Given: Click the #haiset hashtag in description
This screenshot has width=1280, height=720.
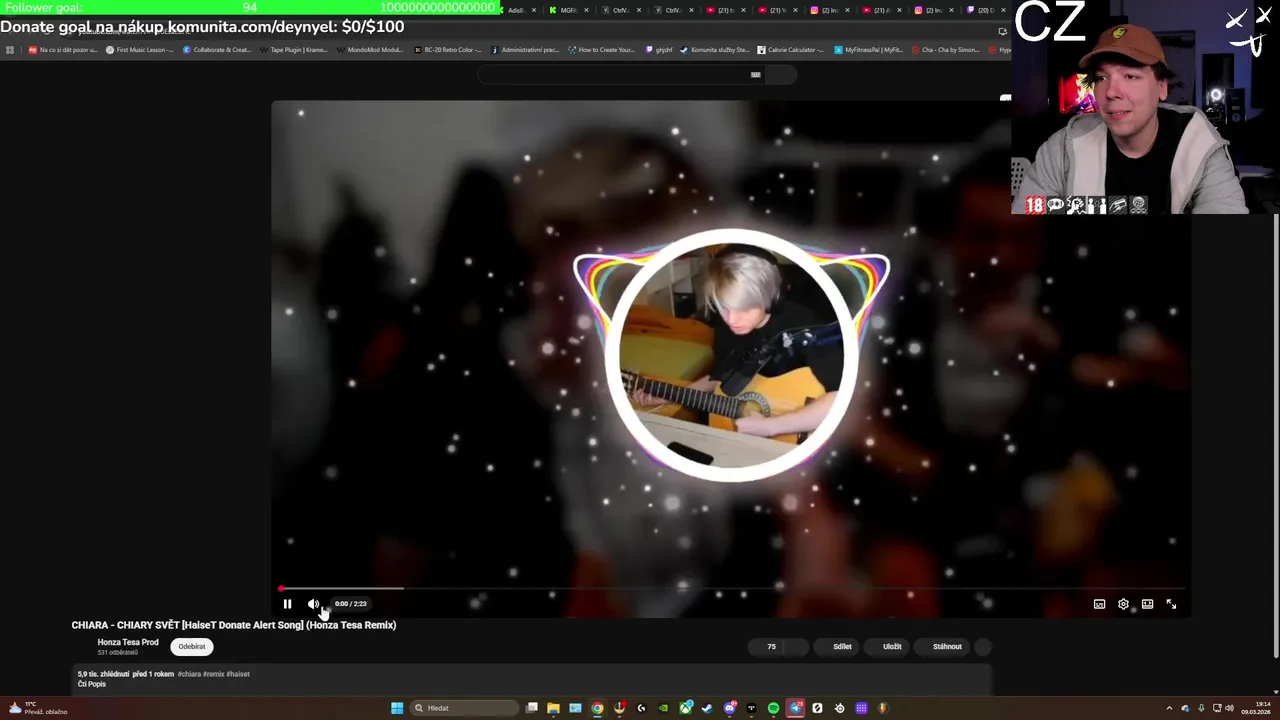Looking at the screenshot, I should coord(238,674).
